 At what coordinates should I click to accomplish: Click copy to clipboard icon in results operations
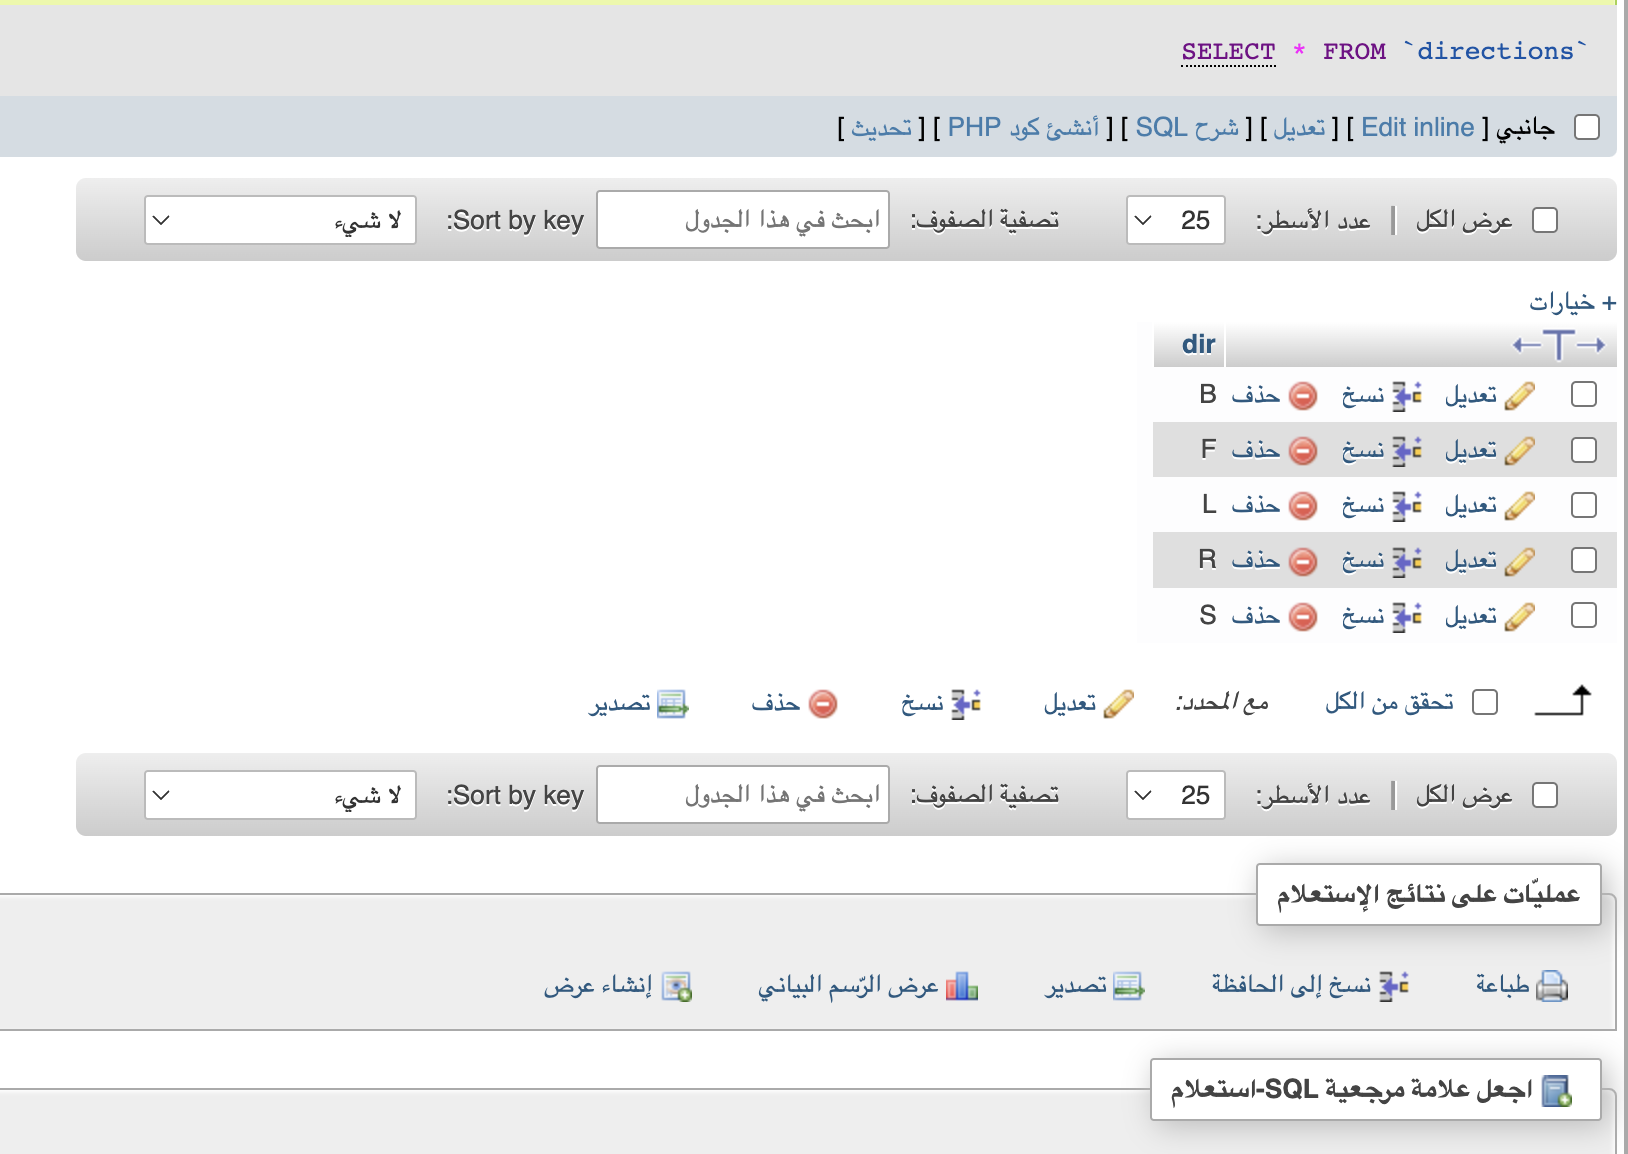[1394, 986]
